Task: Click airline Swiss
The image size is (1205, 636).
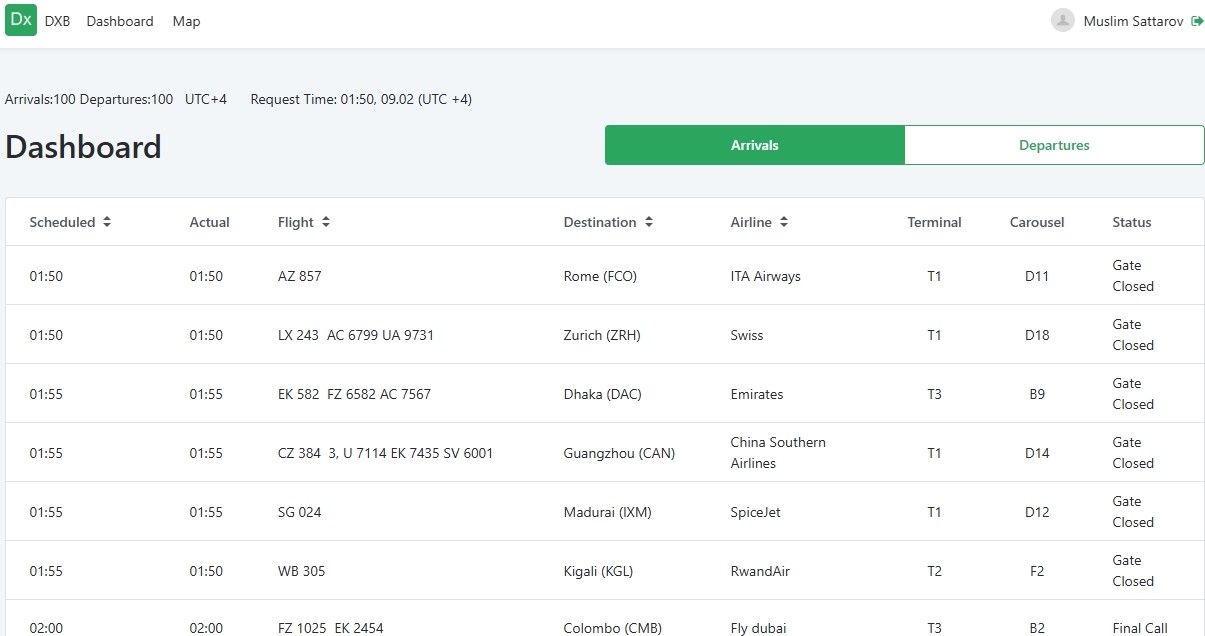Action: click(x=747, y=335)
